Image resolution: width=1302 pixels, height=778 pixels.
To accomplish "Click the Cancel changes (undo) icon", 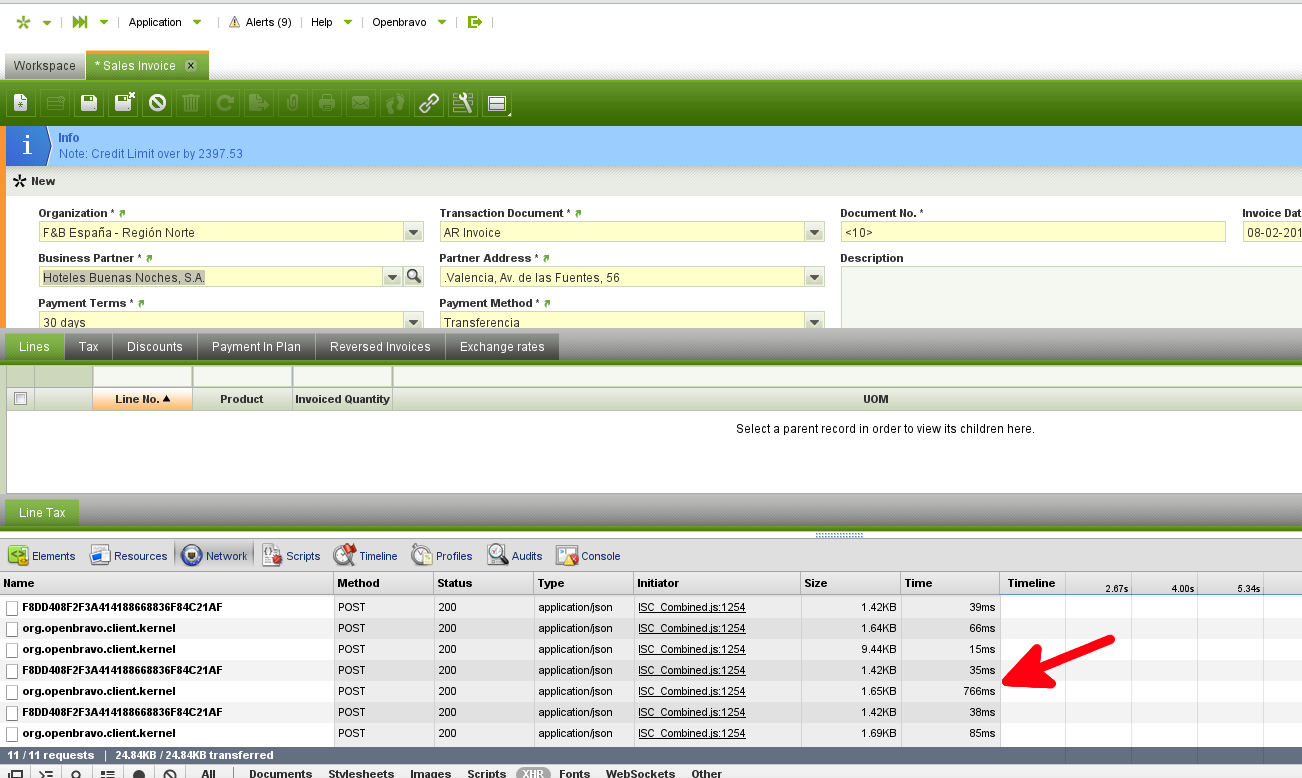I will tap(157, 102).
